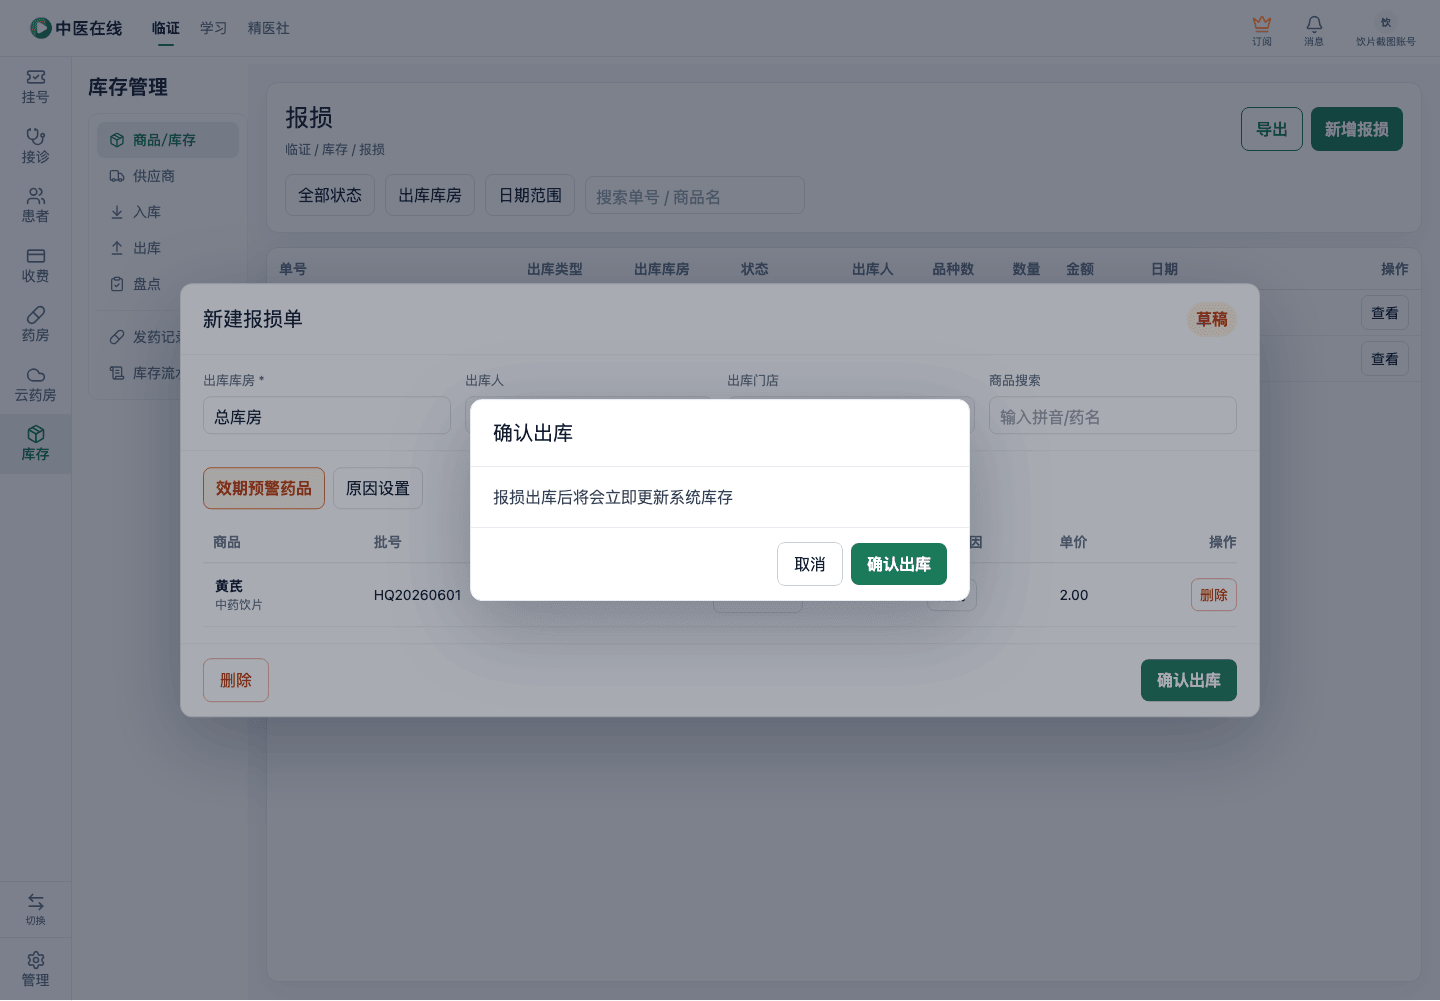Click 查看 in the second table row
Screen dimensions: 1440x1001
[1385, 359]
